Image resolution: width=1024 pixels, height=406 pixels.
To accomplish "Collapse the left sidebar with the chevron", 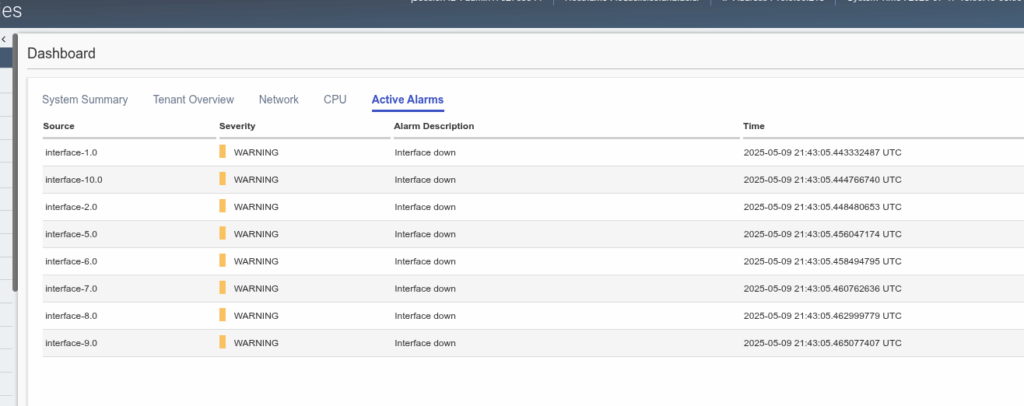I will (x=4, y=39).
